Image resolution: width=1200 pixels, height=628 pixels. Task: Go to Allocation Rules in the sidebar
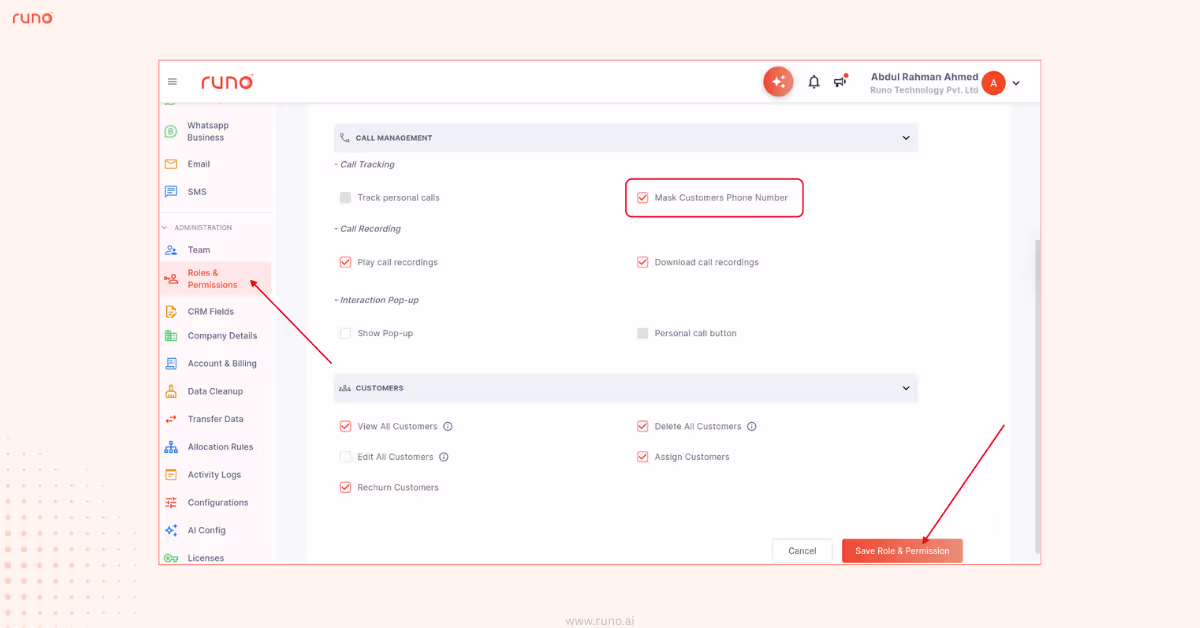pyautogui.click(x=219, y=447)
